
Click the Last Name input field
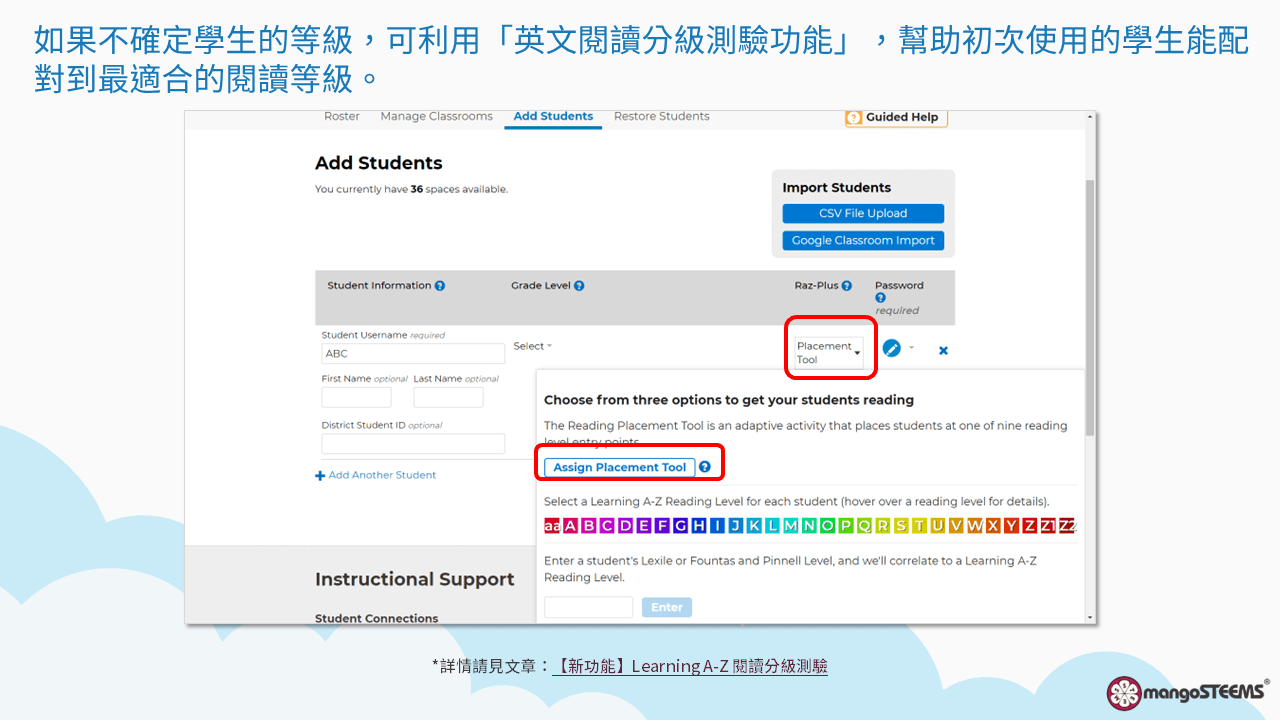pos(448,398)
